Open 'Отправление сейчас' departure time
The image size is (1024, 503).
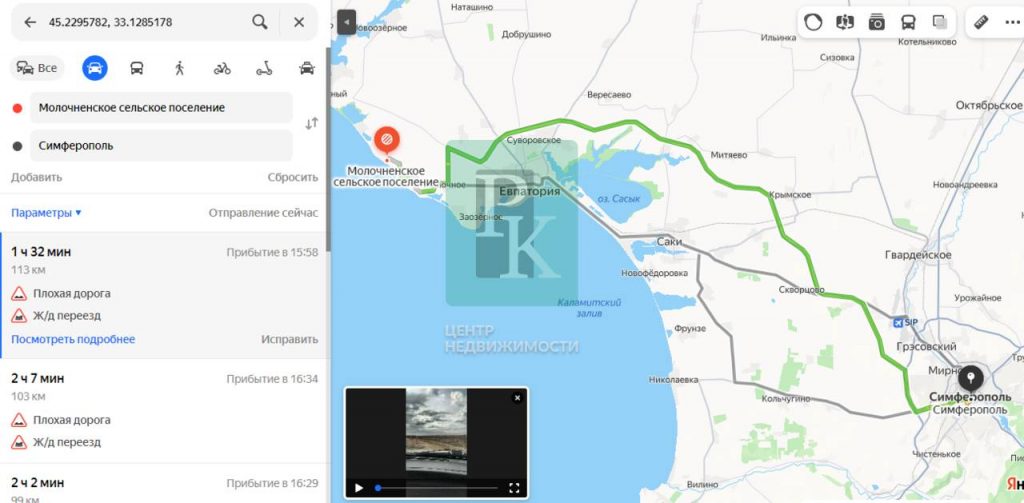coord(263,213)
